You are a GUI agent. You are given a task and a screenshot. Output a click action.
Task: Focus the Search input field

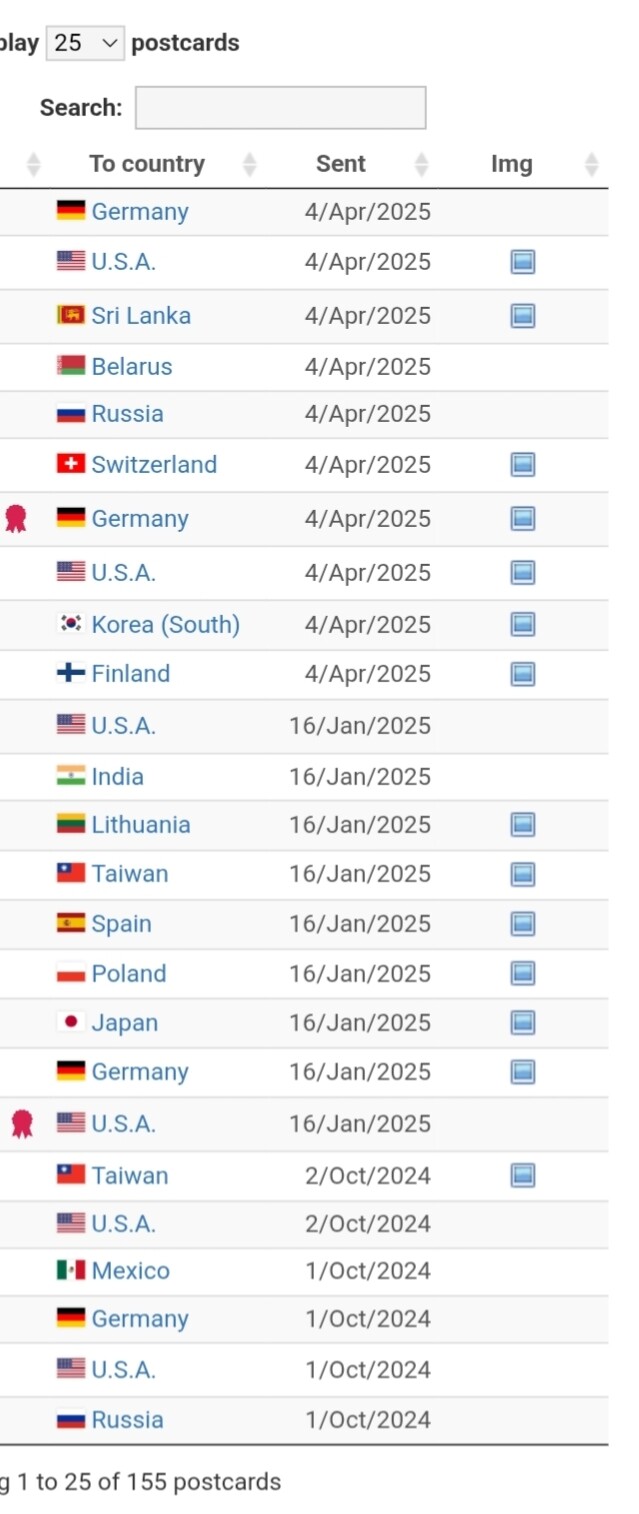281,107
